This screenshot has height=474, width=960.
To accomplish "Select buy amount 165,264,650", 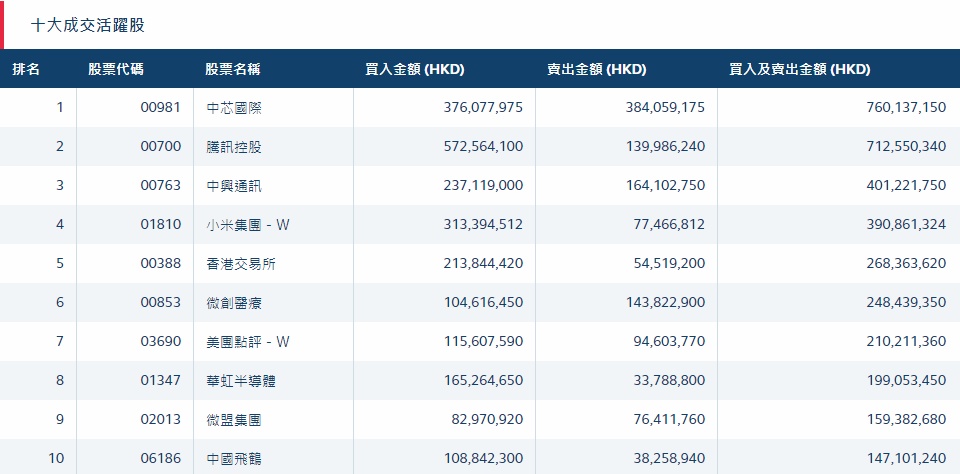I will click(483, 380).
